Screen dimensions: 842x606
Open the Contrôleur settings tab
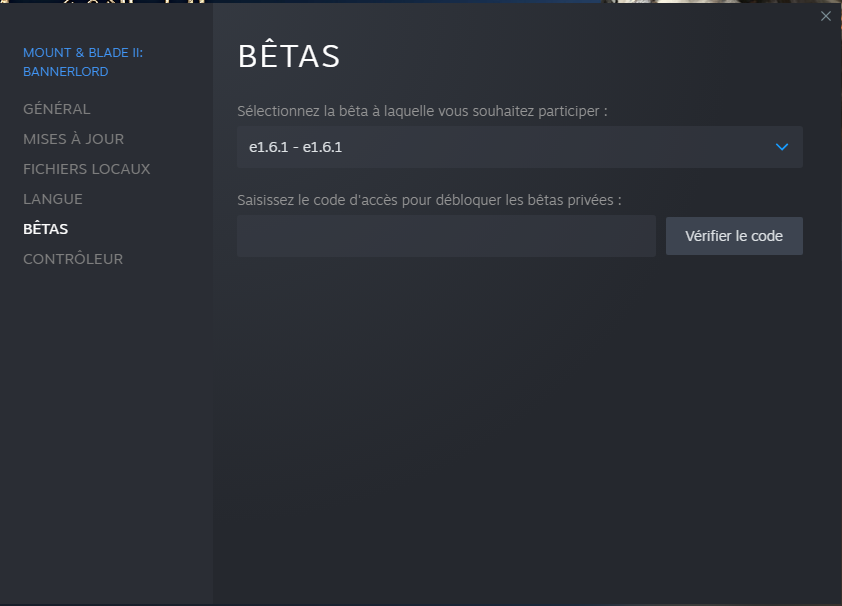pos(73,259)
